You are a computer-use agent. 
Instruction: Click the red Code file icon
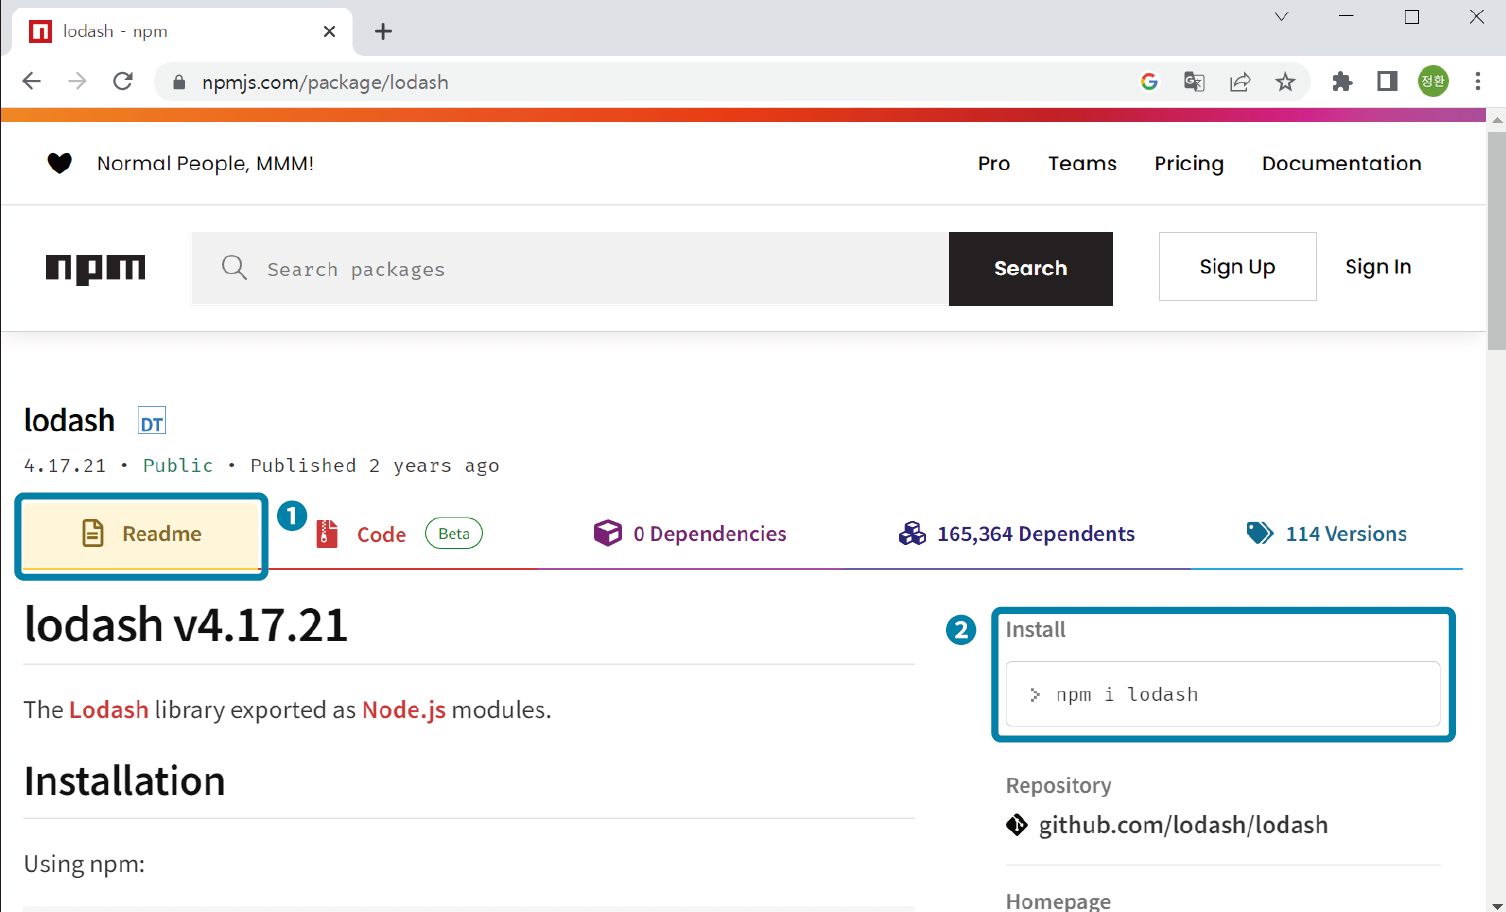coord(327,534)
